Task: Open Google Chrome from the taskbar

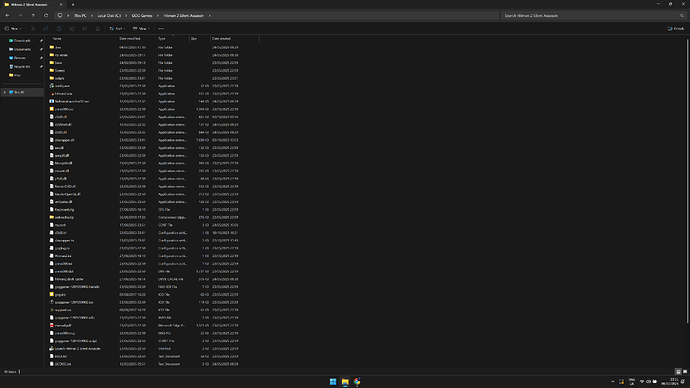Action: tap(357, 382)
